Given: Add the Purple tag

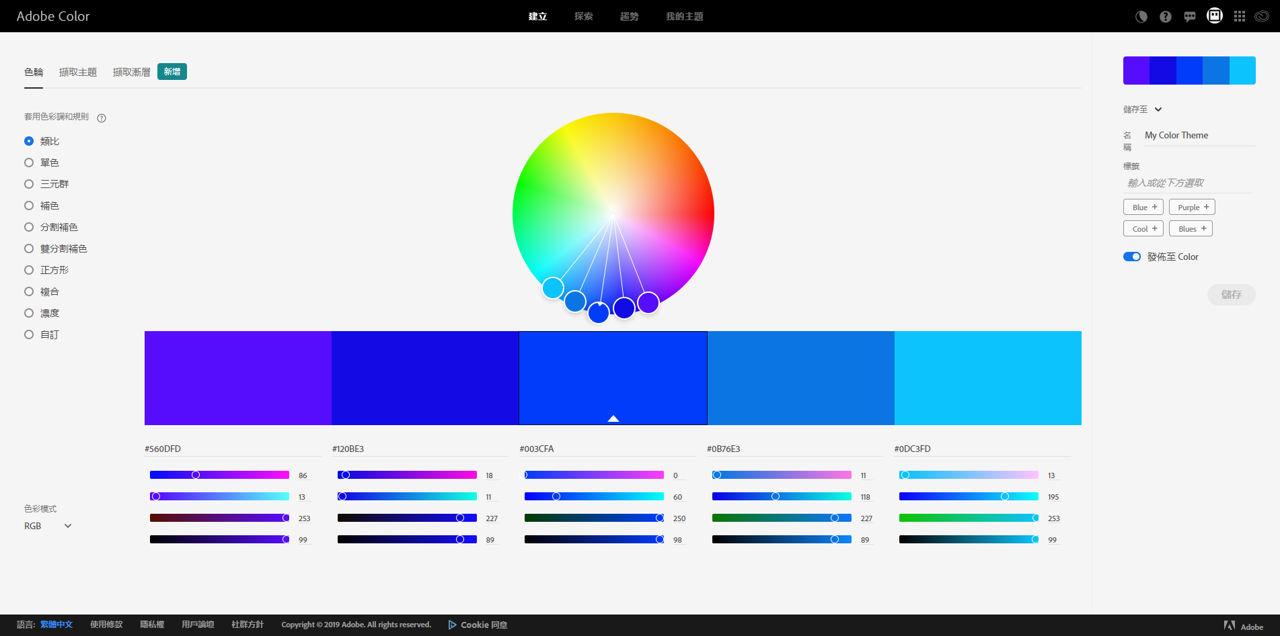Looking at the screenshot, I should tap(1192, 207).
